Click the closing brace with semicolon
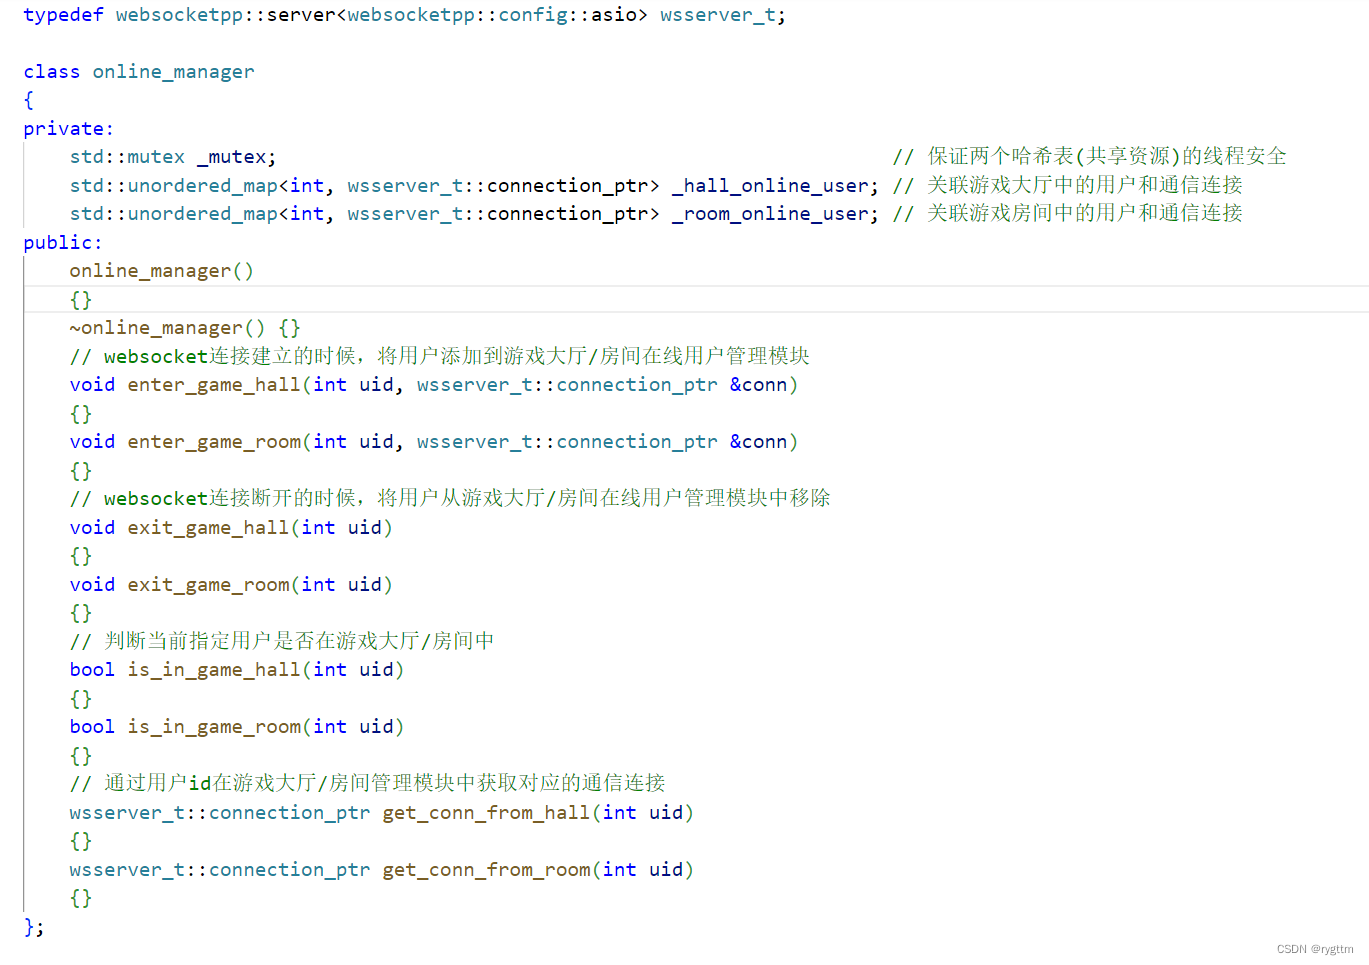This screenshot has width=1369, height=965. [x=34, y=927]
